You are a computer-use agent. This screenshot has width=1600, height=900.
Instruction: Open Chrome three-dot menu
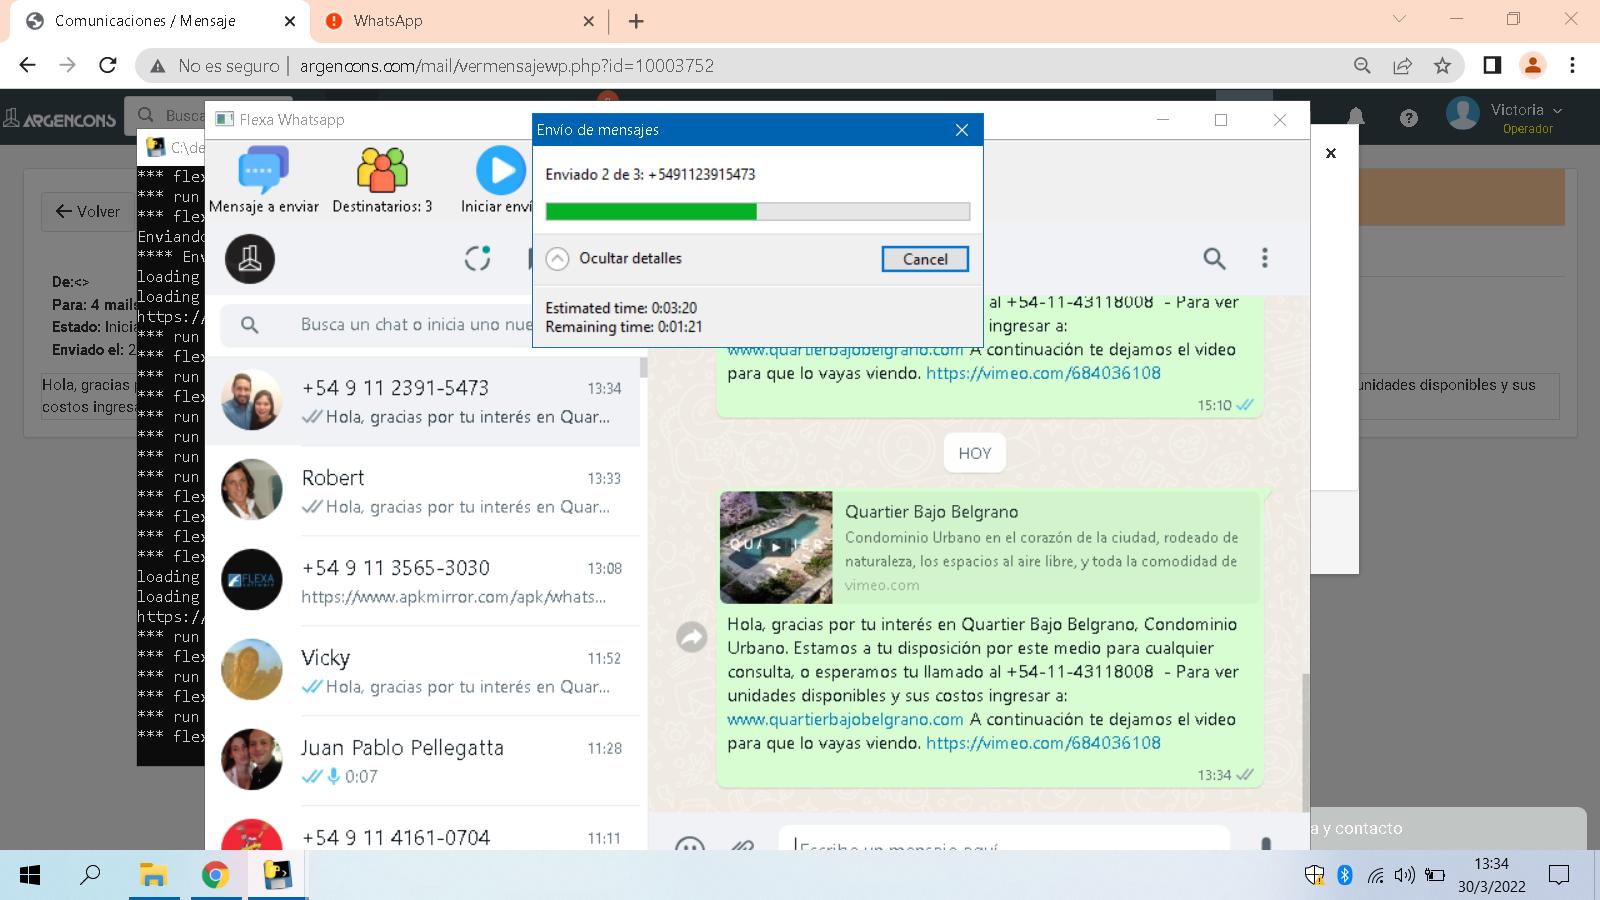pyautogui.click(x=1572, y=65)
